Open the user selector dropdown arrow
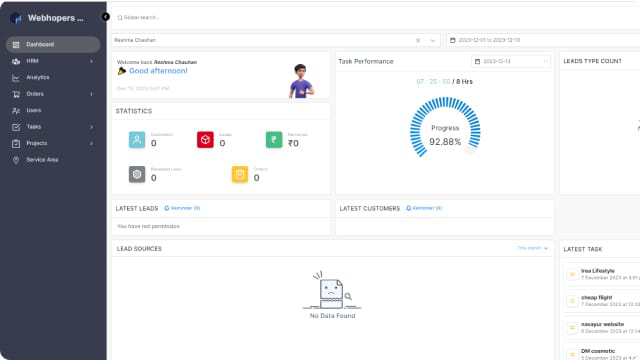 click(433, 40)
